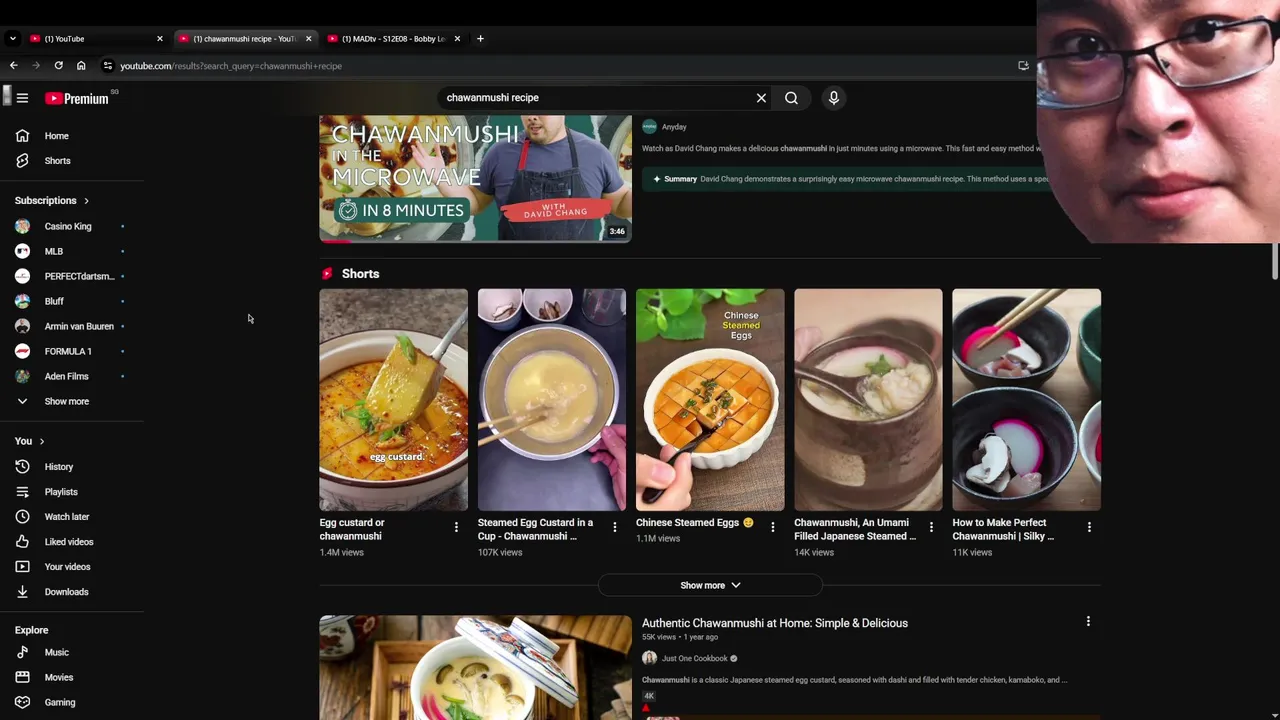Open Steamed Egg Custard in a Cup short
The width and height of the screenshot is (1280, 720).
pyautogui.click(x=551, y=400)
